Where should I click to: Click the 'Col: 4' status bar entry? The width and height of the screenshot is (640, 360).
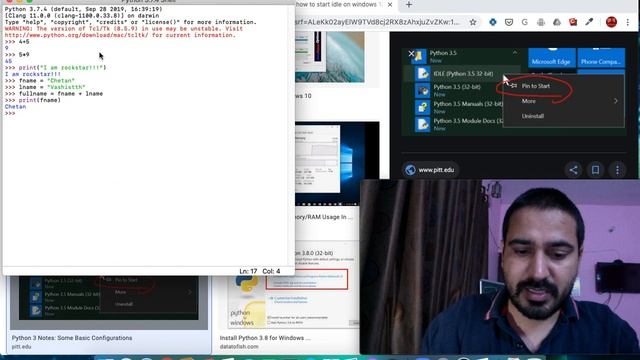271,271
